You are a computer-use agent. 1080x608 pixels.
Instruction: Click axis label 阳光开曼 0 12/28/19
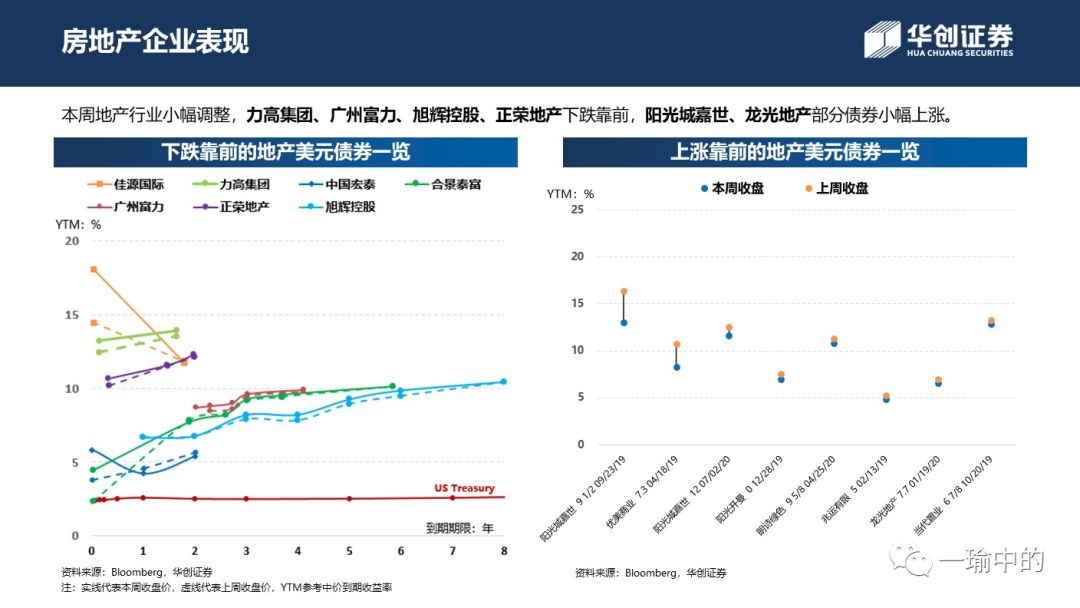pyautogui.click(x=749, y=490)
